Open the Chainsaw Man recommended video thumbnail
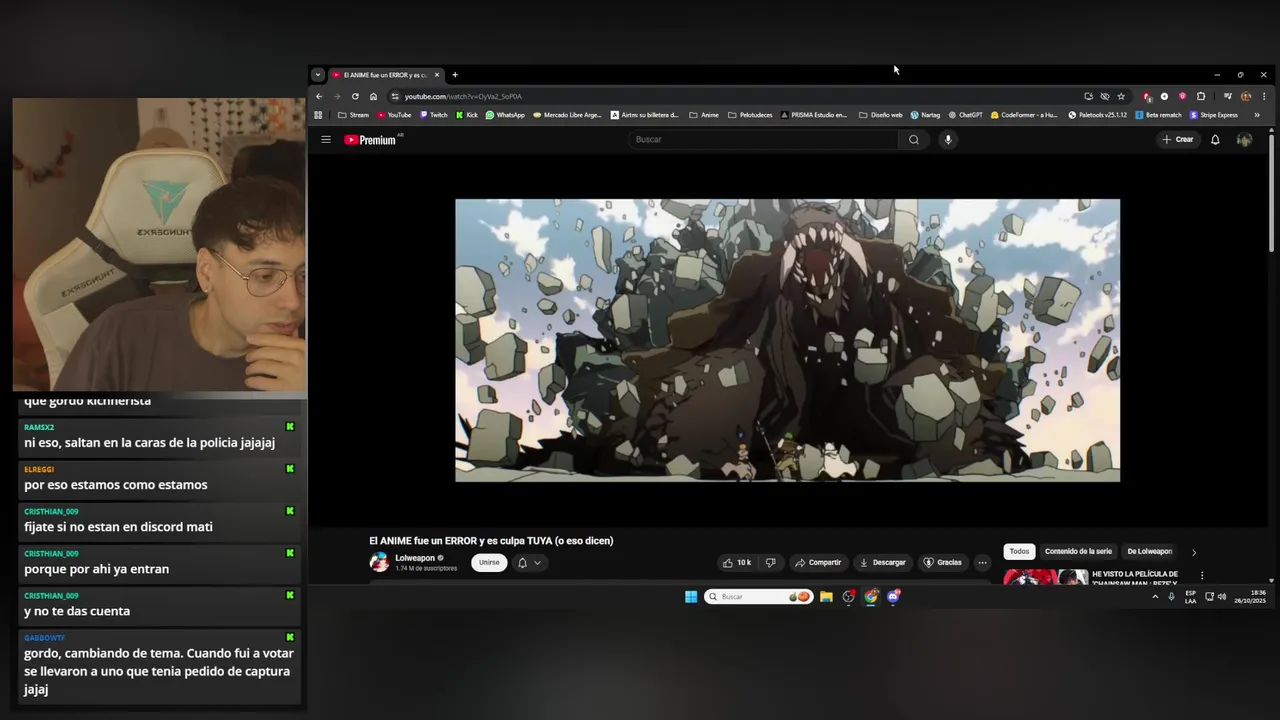Image resolution: width=1280 pixels, height=720 pixels. coord(1046,576)
